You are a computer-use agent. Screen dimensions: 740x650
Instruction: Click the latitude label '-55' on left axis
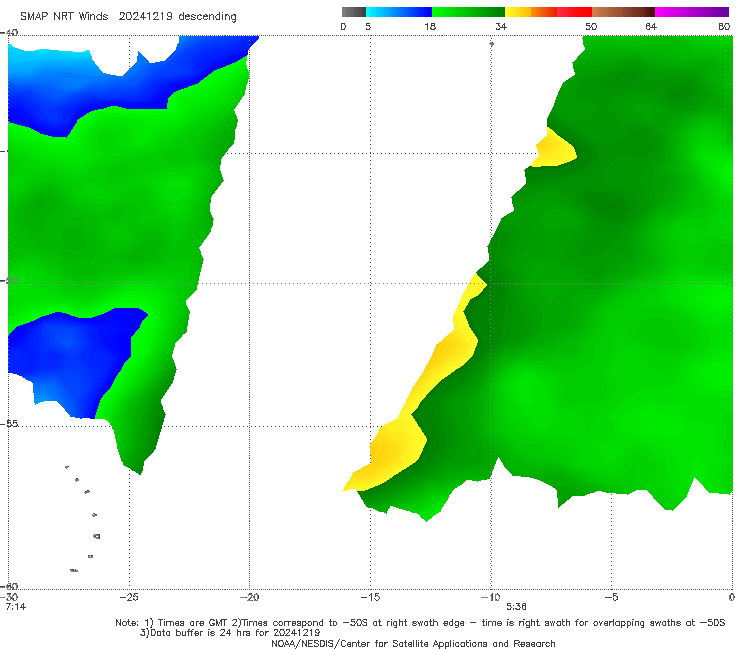9,424
